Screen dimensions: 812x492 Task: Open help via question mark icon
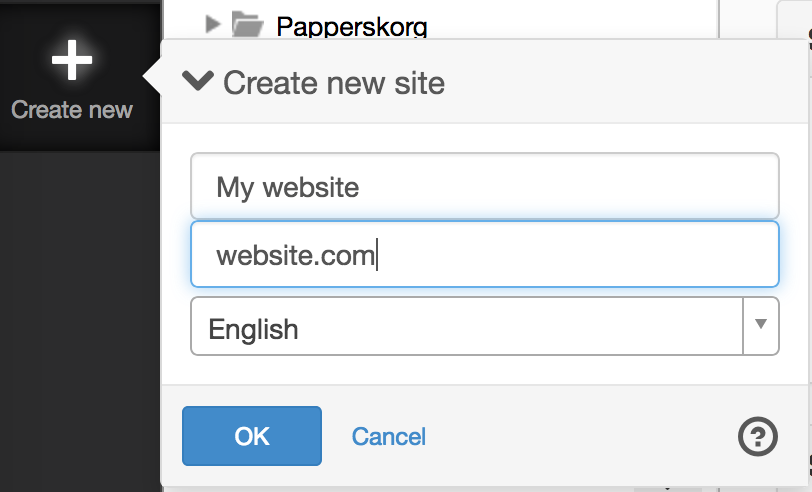pyautogui.click(x=758, y=437)
